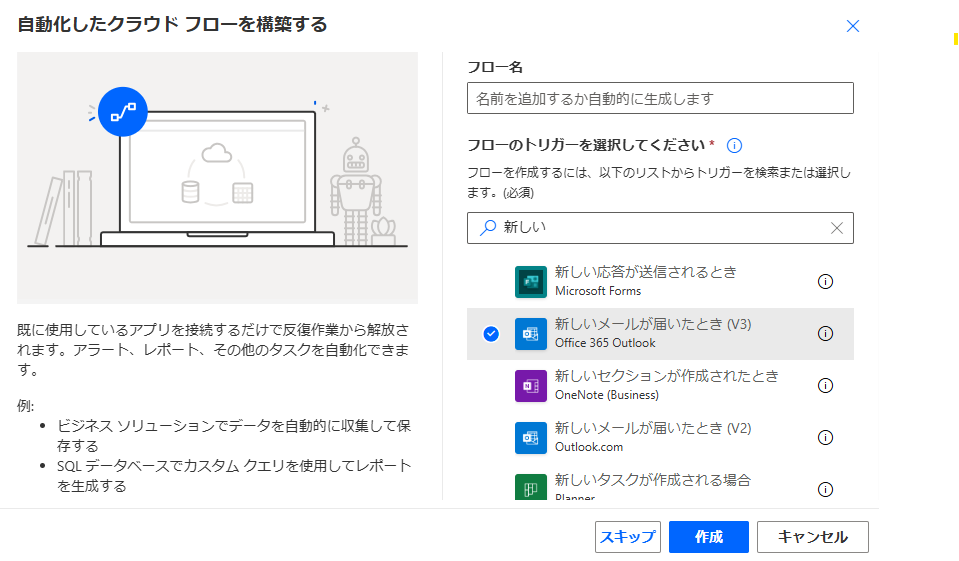Click the trigger search box containing 新しい
959x561 pixels.
point(661,228)
